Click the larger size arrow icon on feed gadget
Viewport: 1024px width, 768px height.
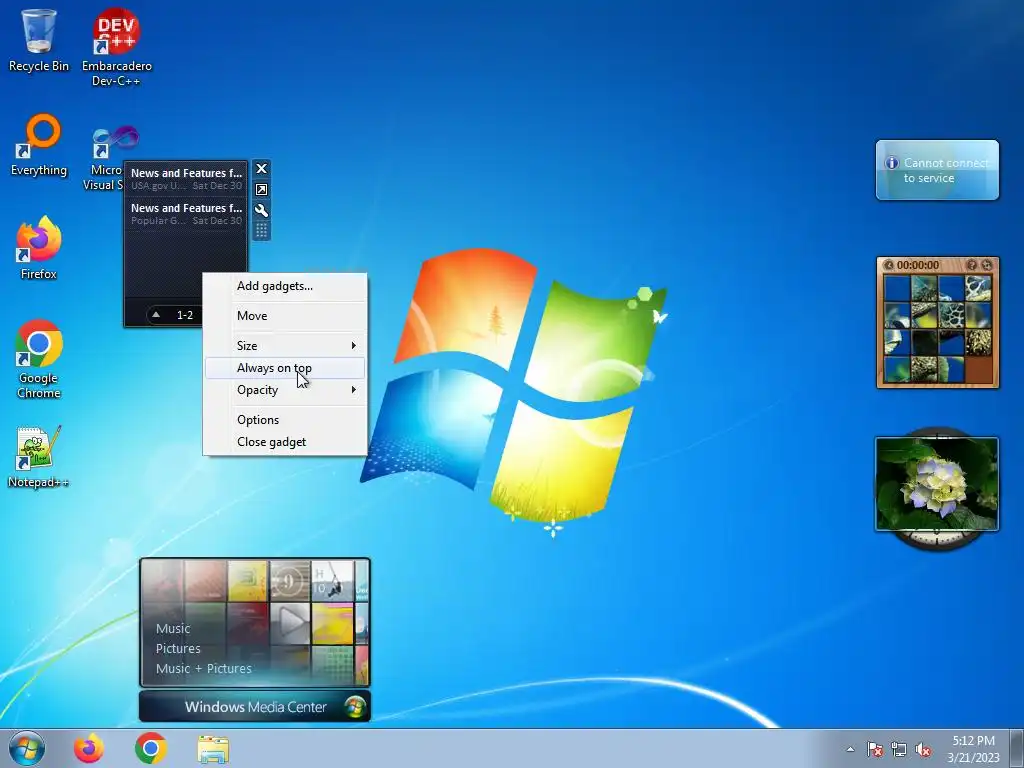pos(261,189)
